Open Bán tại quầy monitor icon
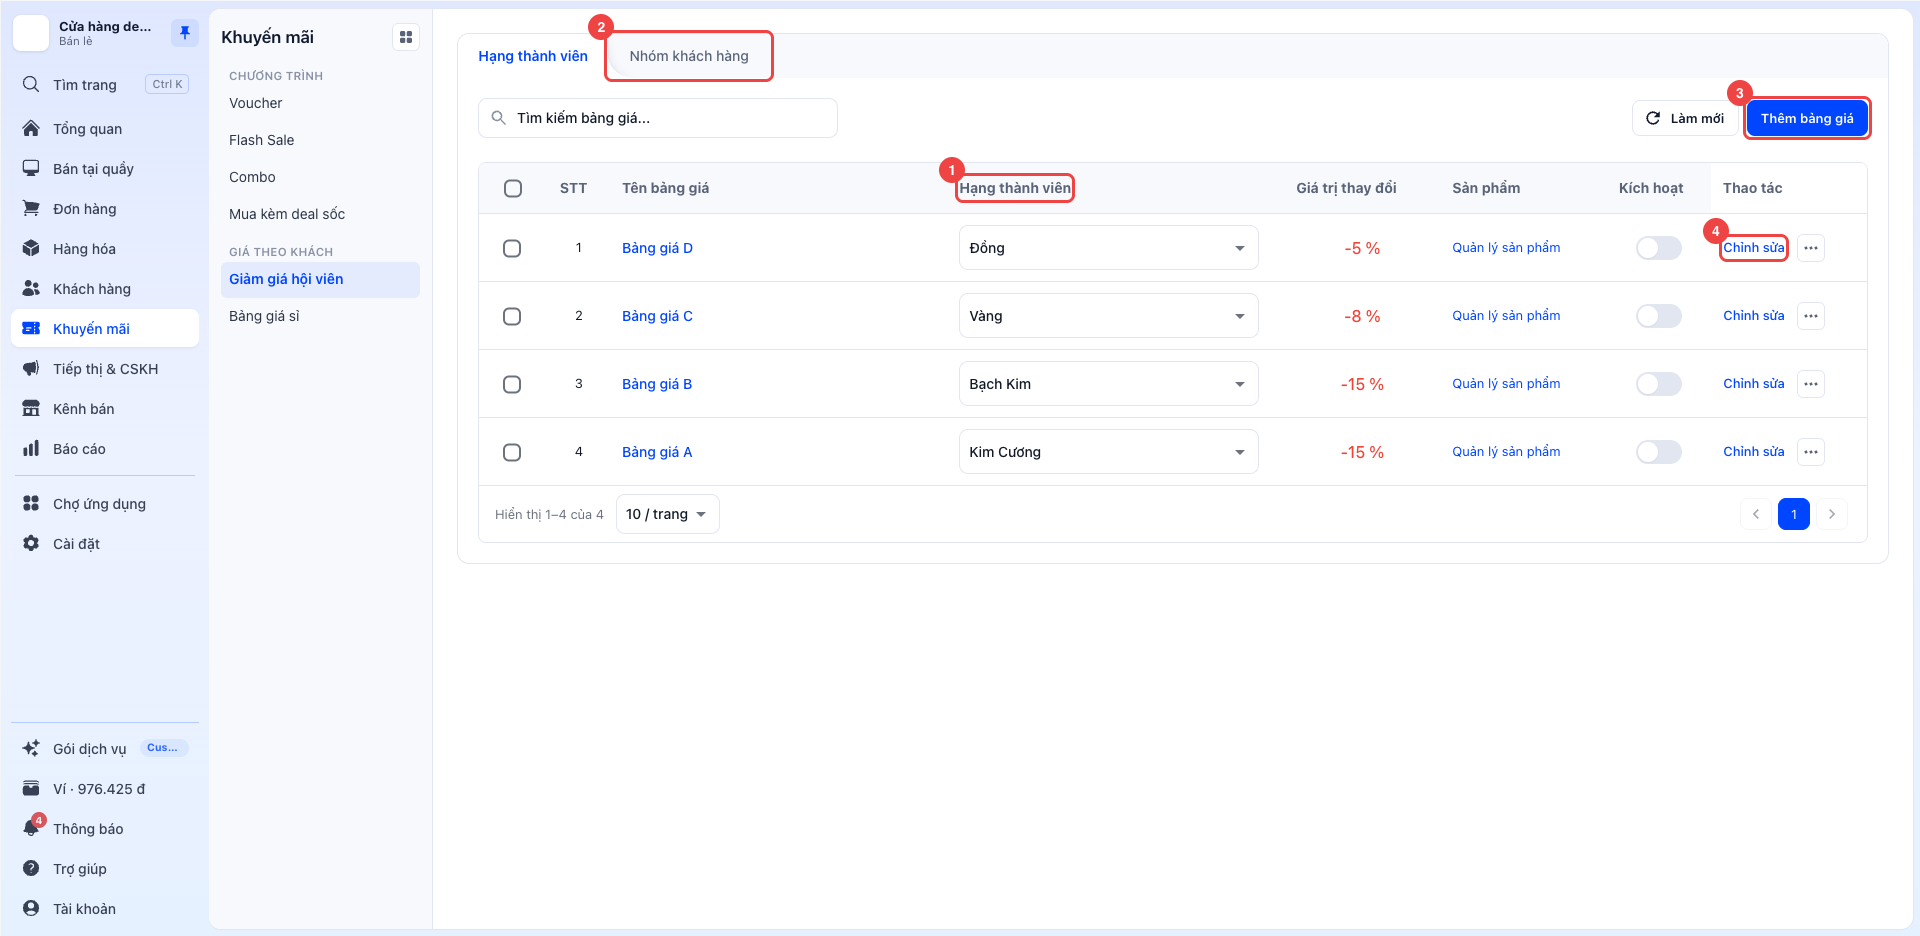 pos(31,169)
